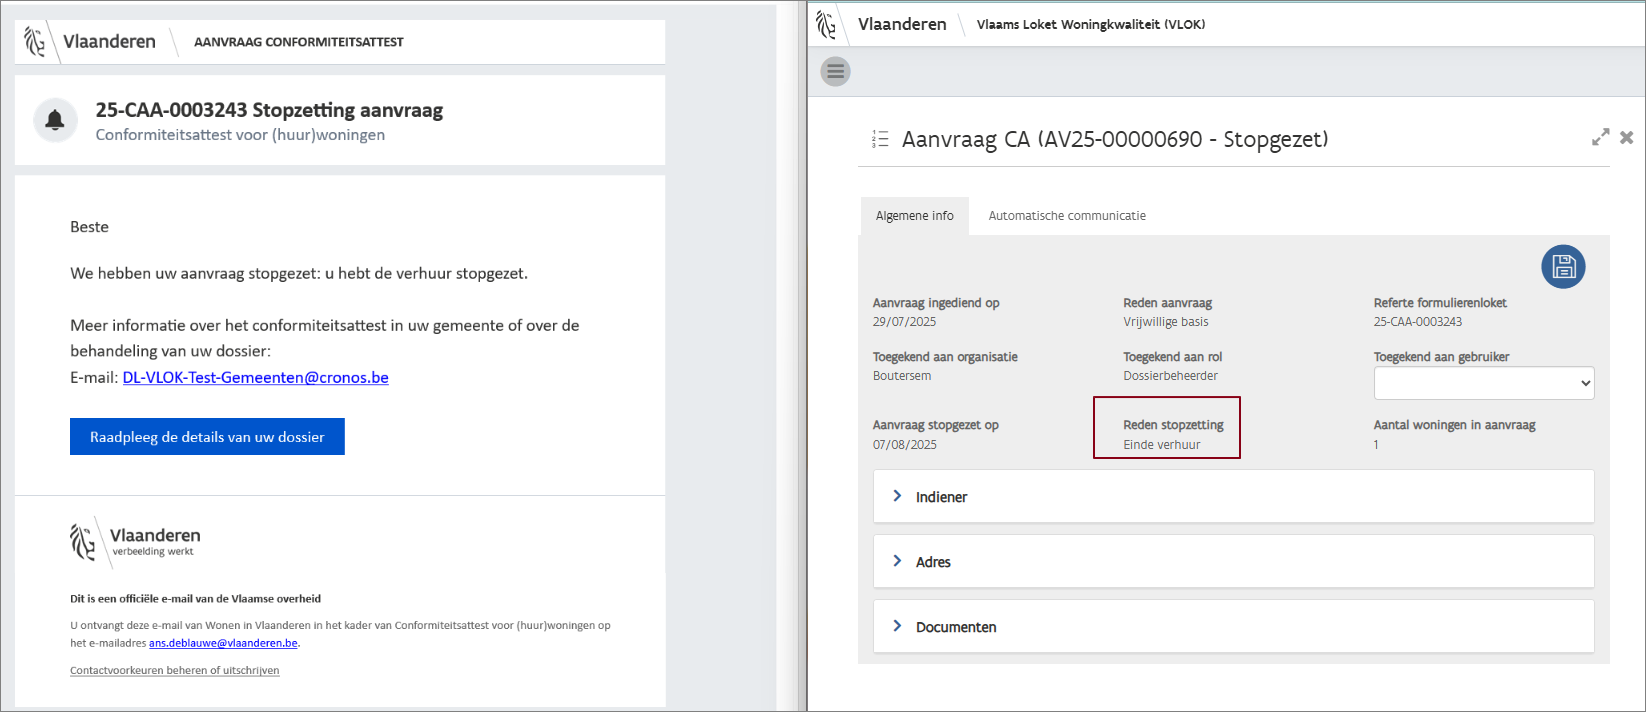Click the expand fullscreen arrows icon
Image resolution: width=1646 pixels, height=712 pixels.
point(1600,137)
